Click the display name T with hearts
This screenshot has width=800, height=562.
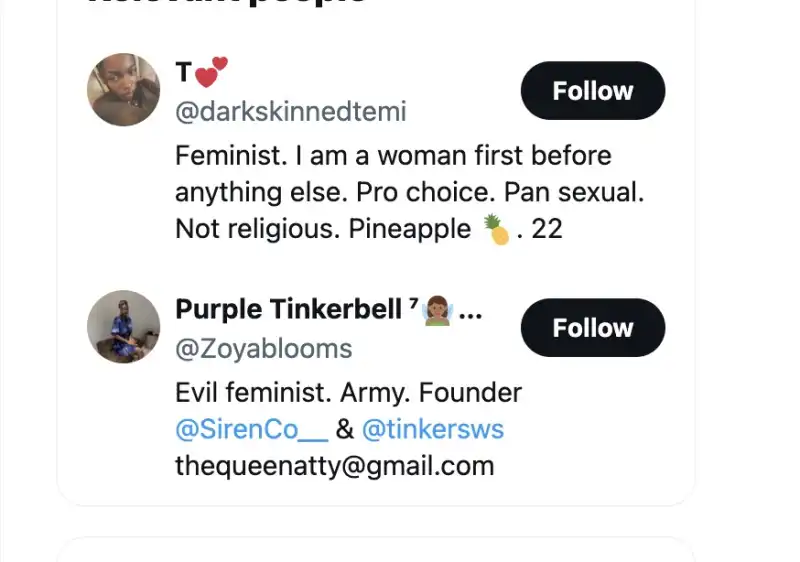pyautogui.click(x=183, y=73)
